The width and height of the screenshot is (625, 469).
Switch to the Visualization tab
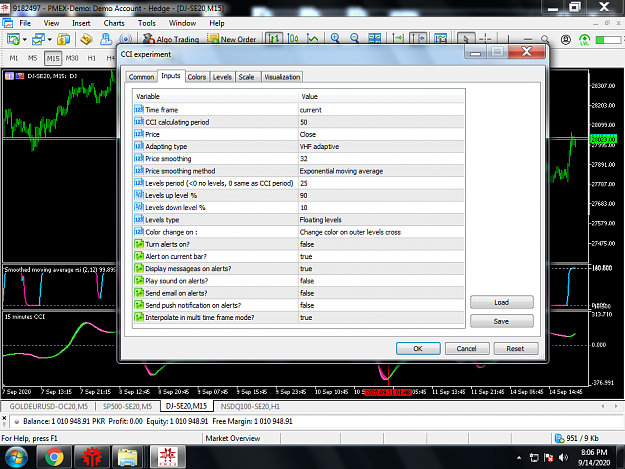tap(282, 77)
